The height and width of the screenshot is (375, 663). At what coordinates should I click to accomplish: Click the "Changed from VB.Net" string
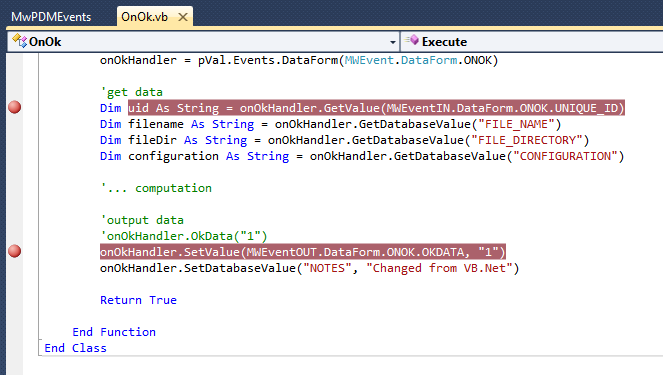439,268
